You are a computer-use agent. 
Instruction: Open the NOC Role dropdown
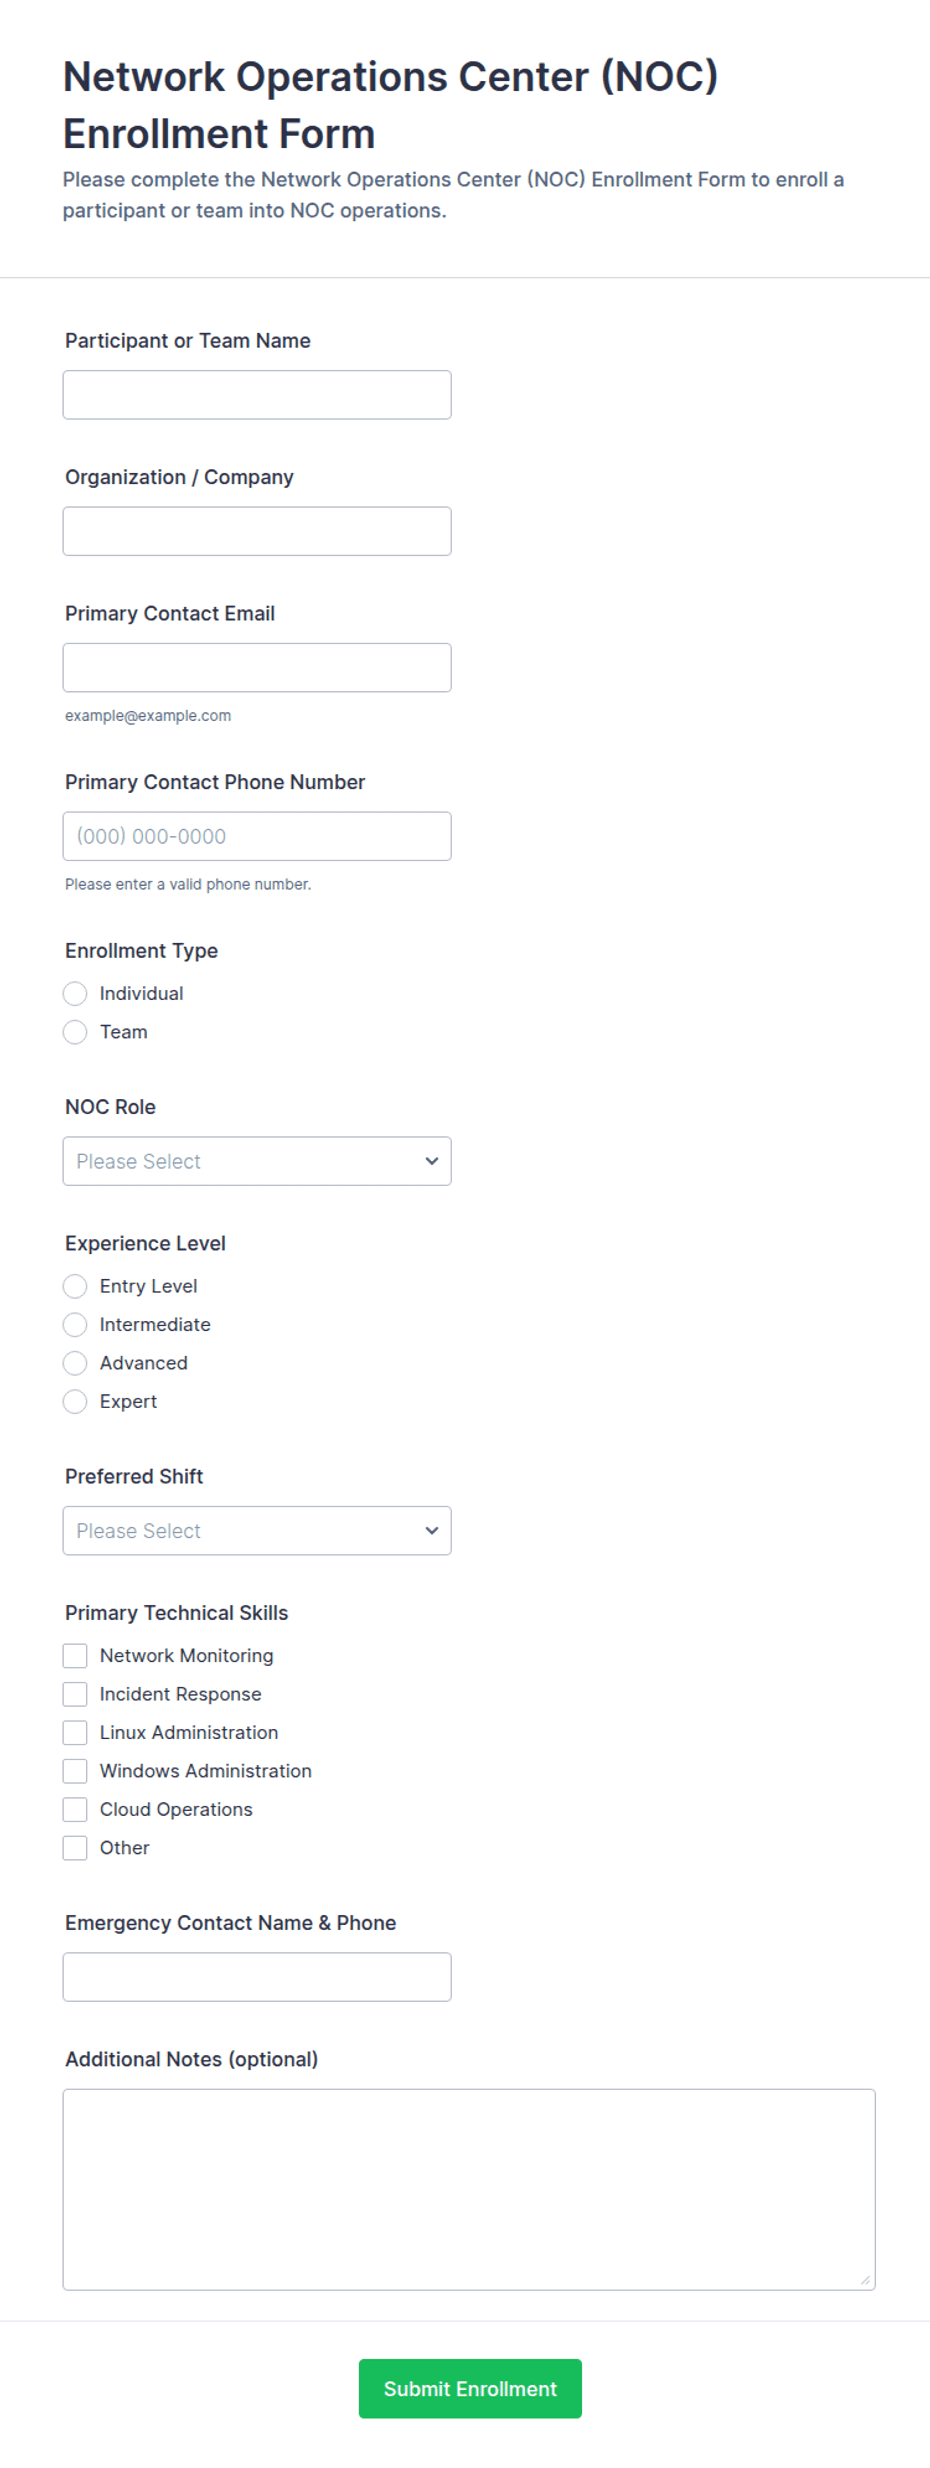pos(257,1161)
